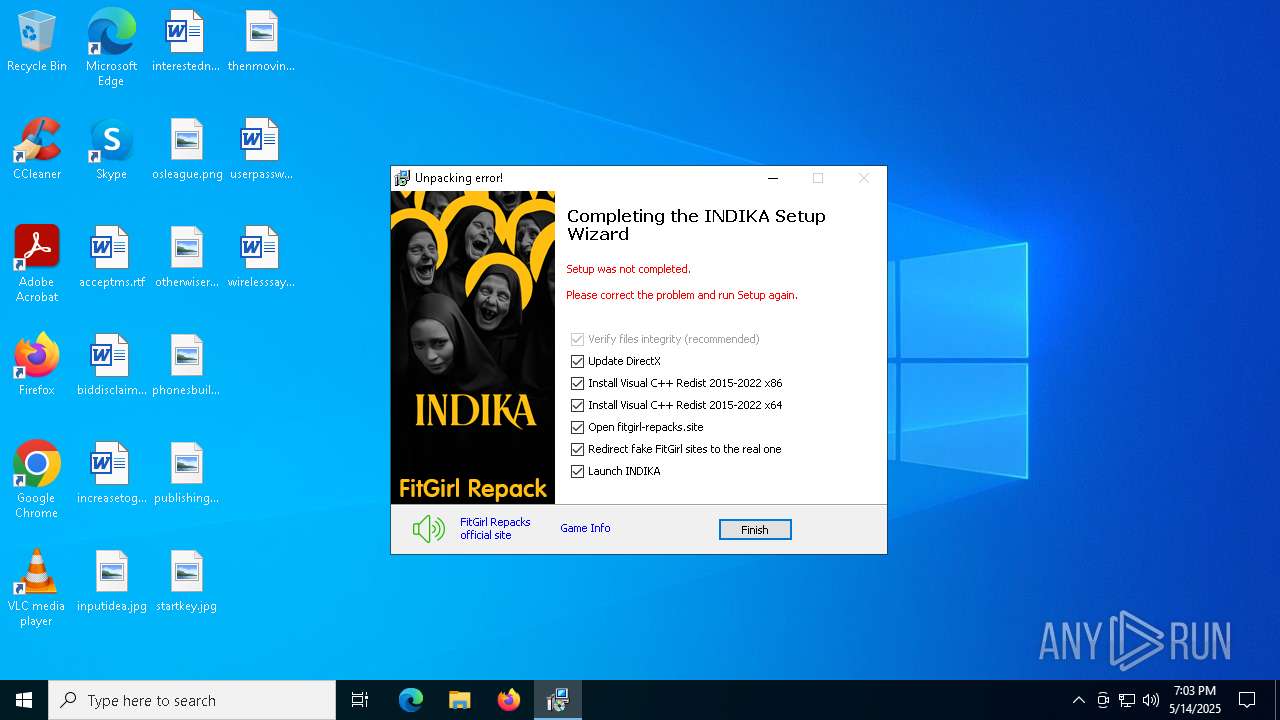Image resolution: width=1280 pixels, height=720 pixels.
Task: Minimize the setup wizard window
Action: tap(772, 178)
